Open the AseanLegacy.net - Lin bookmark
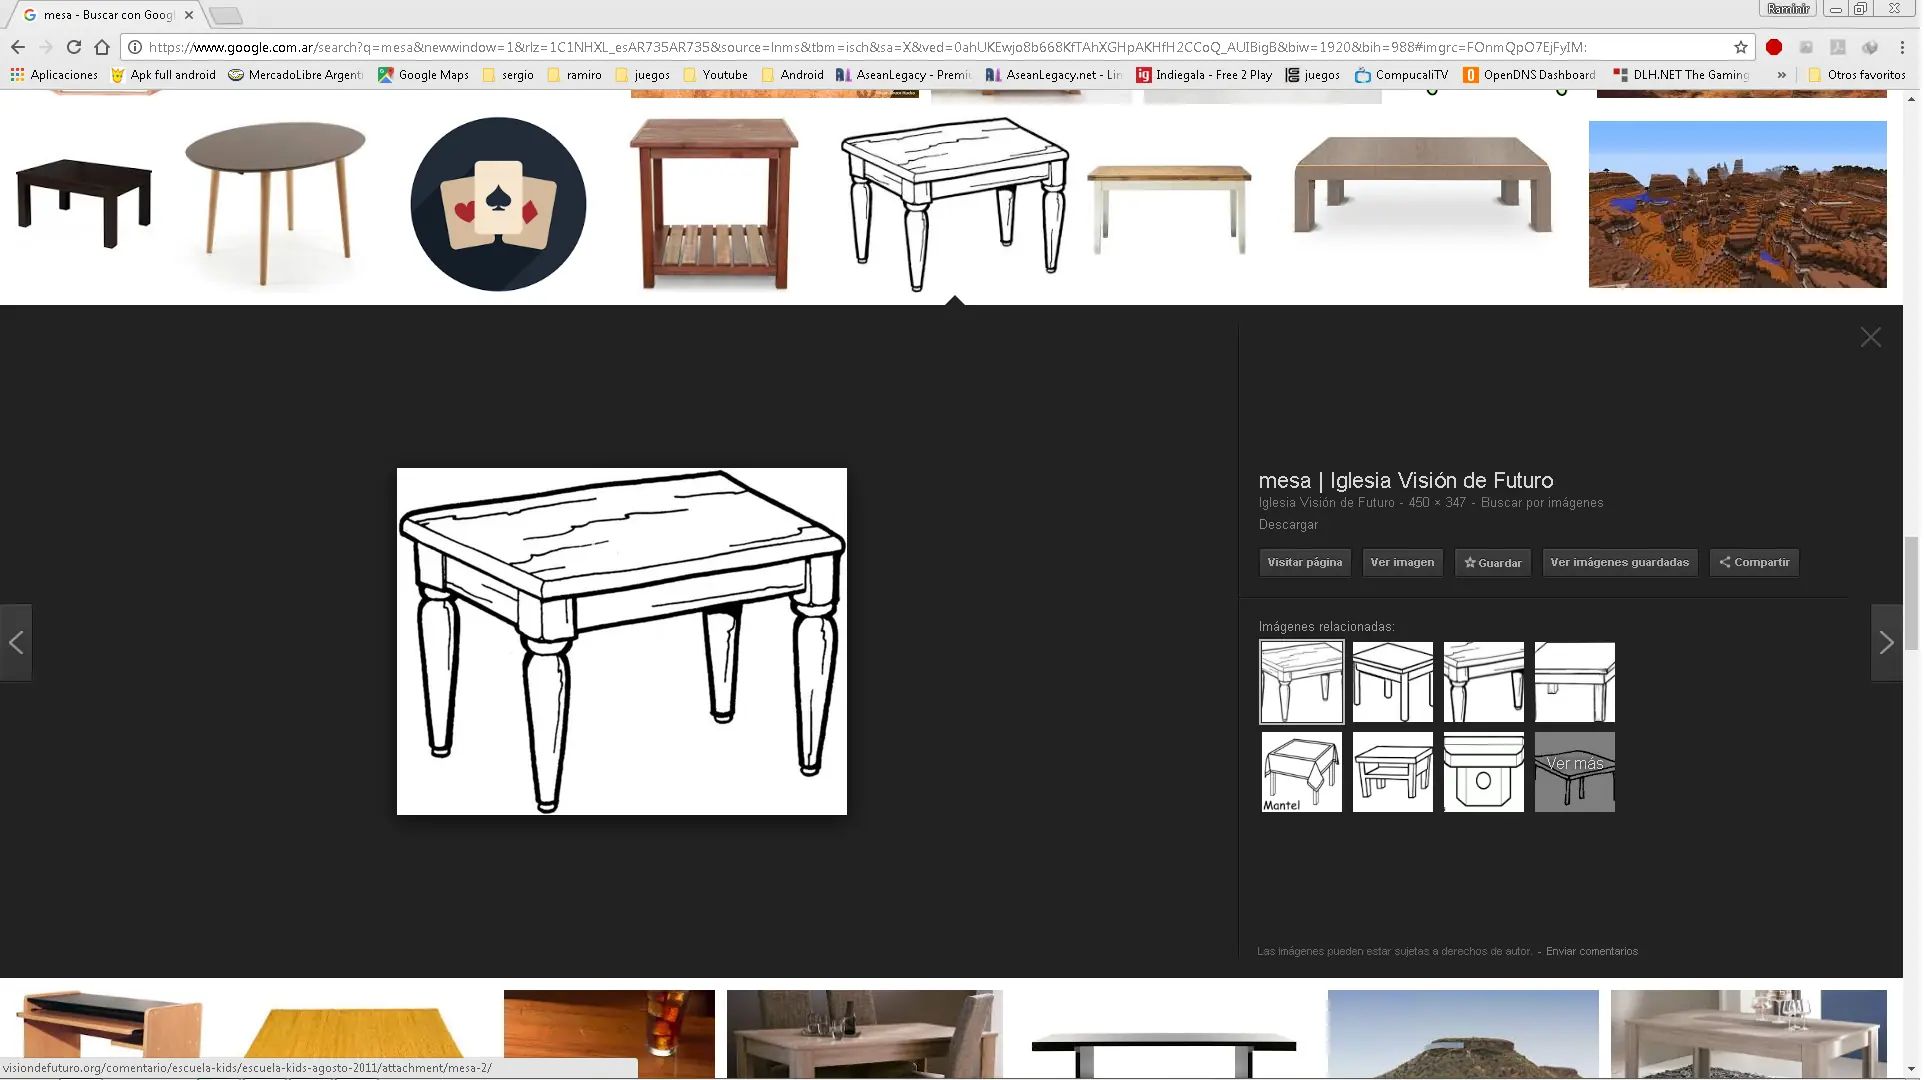 click(x=1054, y=75)
